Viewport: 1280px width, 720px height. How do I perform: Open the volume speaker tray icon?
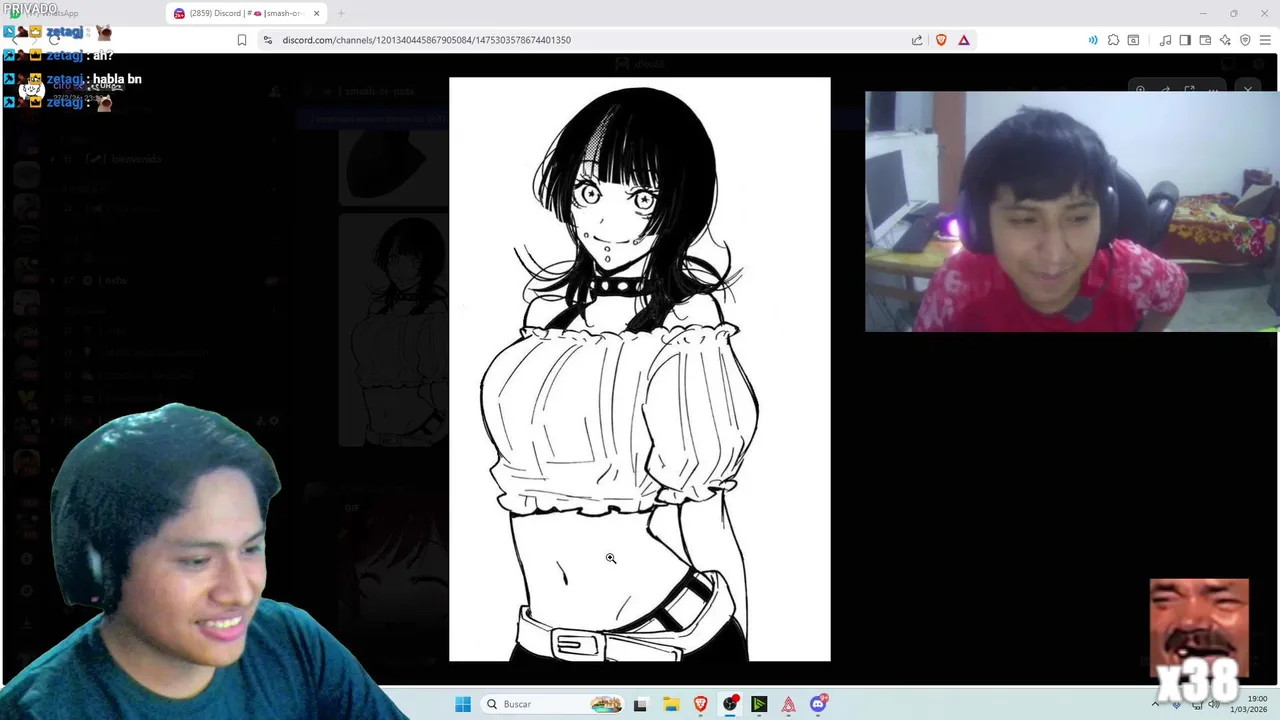click(1214, 704)
